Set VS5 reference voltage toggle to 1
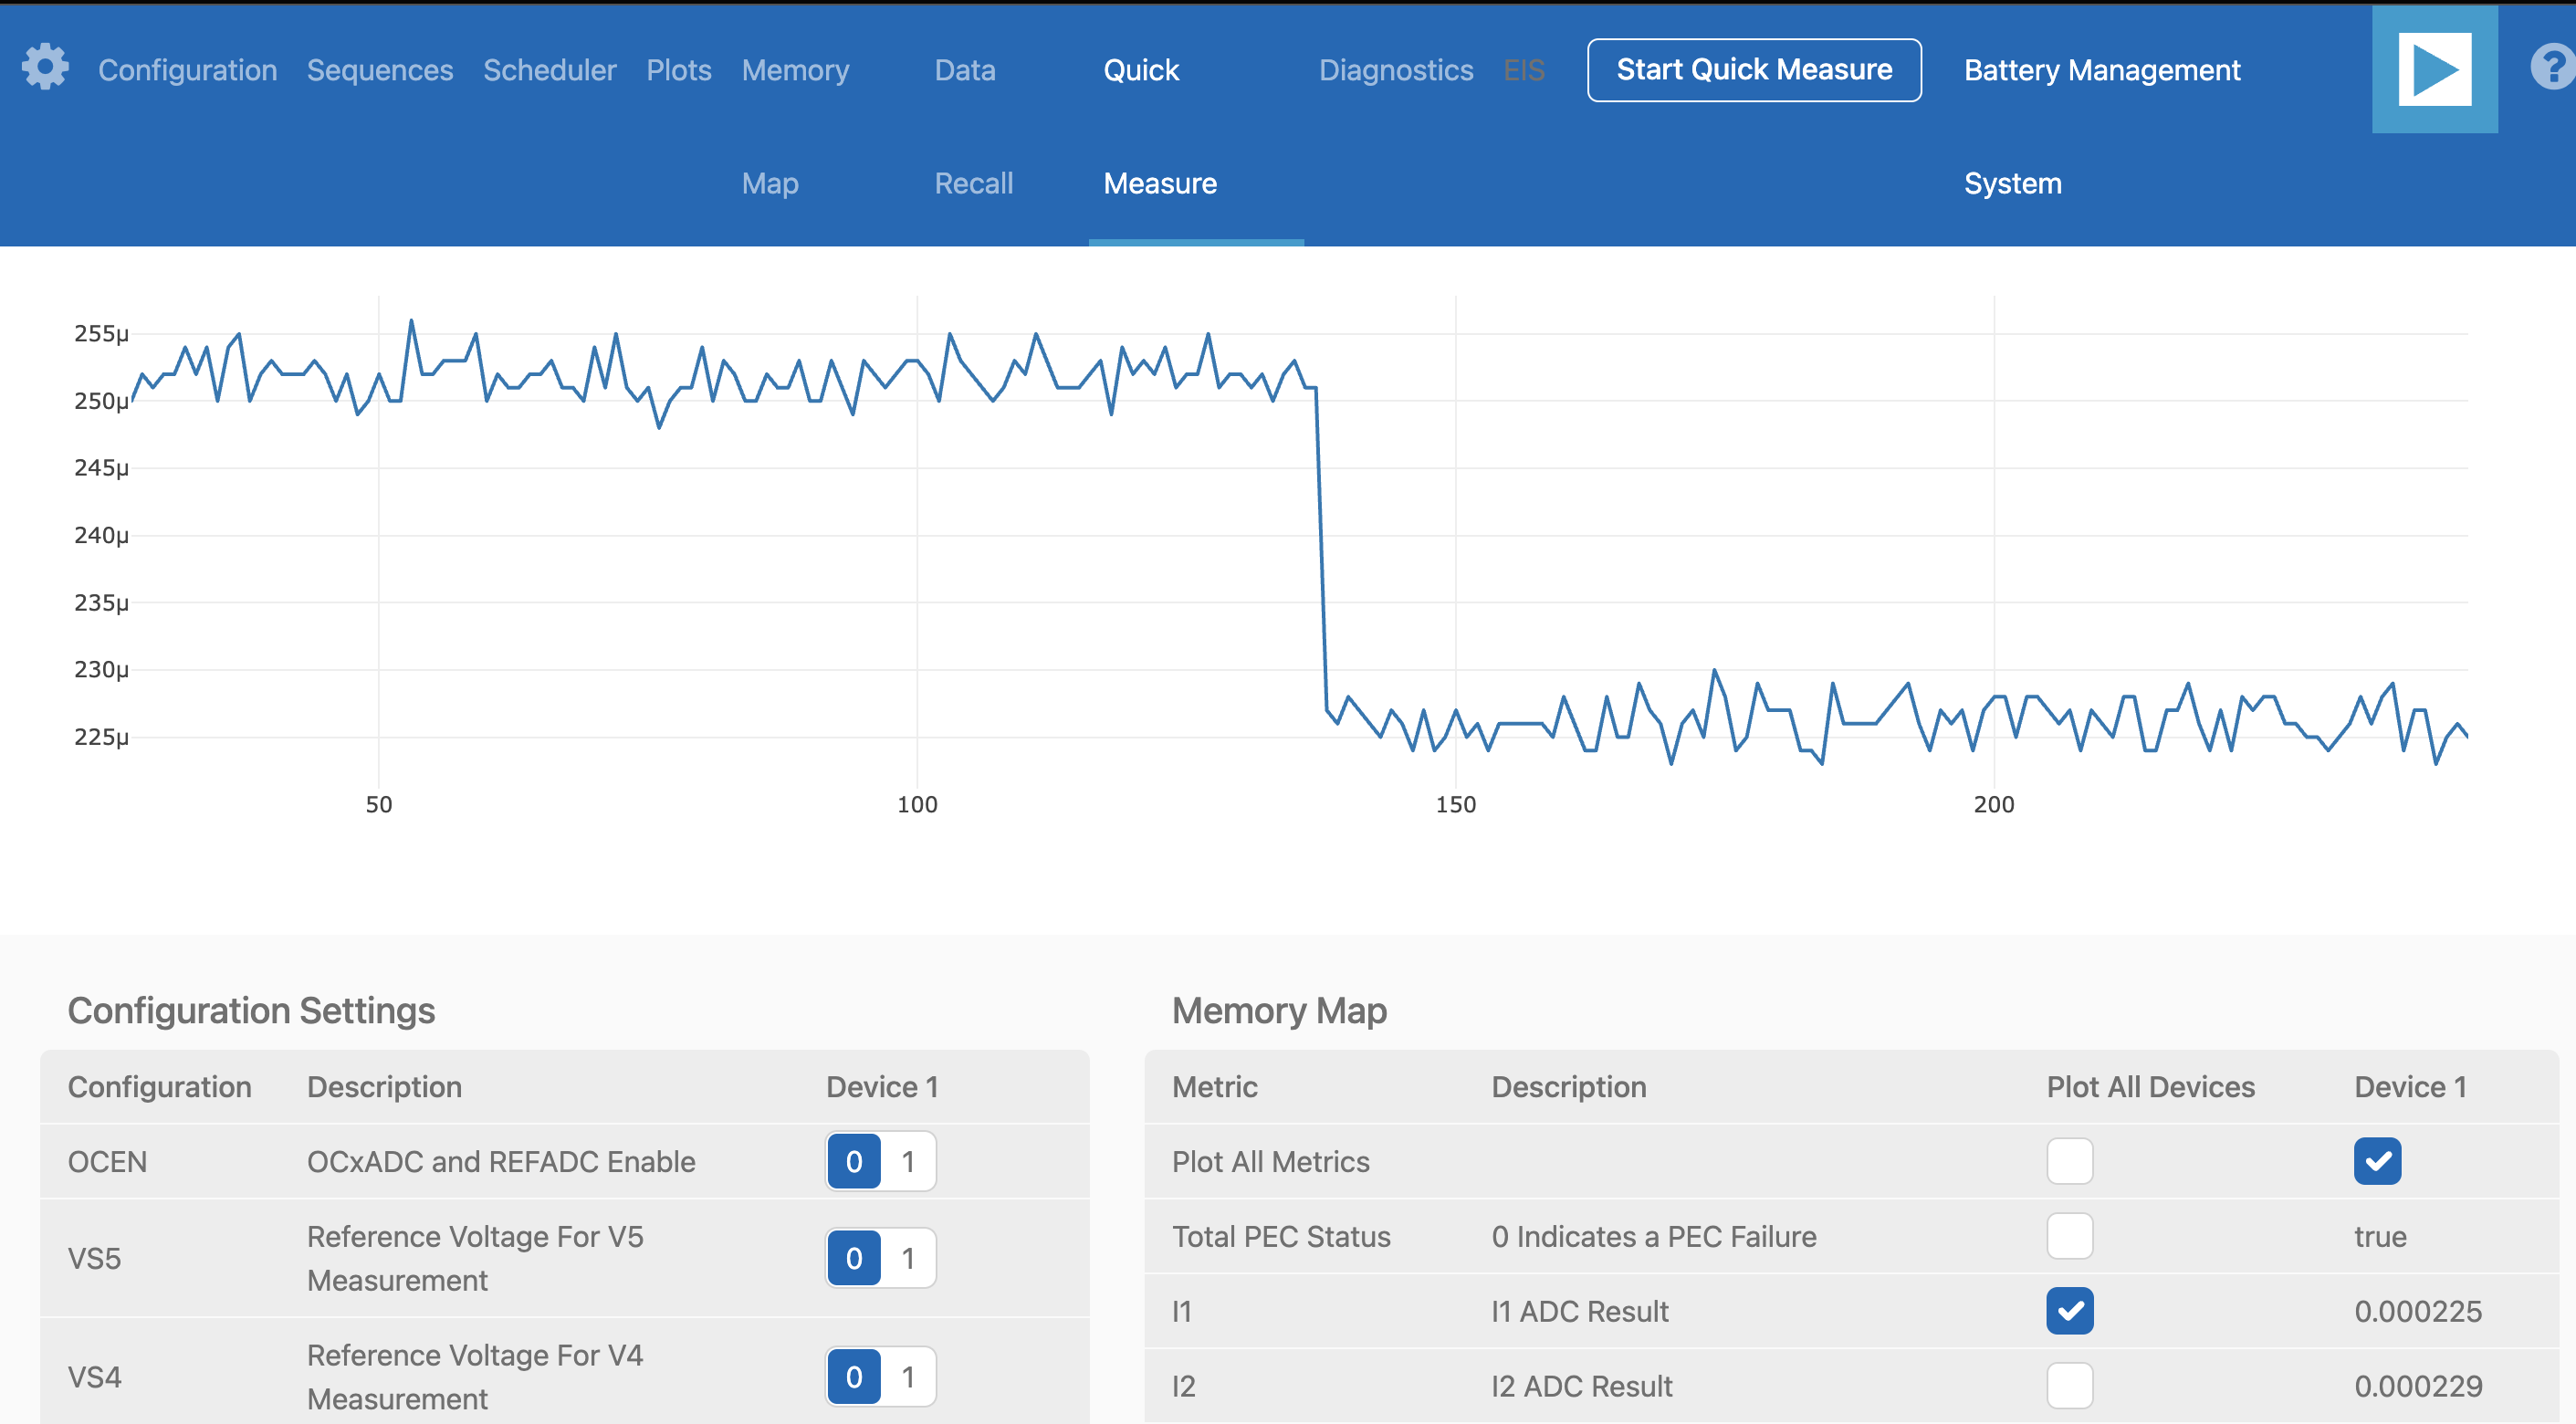This screenshot has width=2576, height=1424. (908, 1258)
